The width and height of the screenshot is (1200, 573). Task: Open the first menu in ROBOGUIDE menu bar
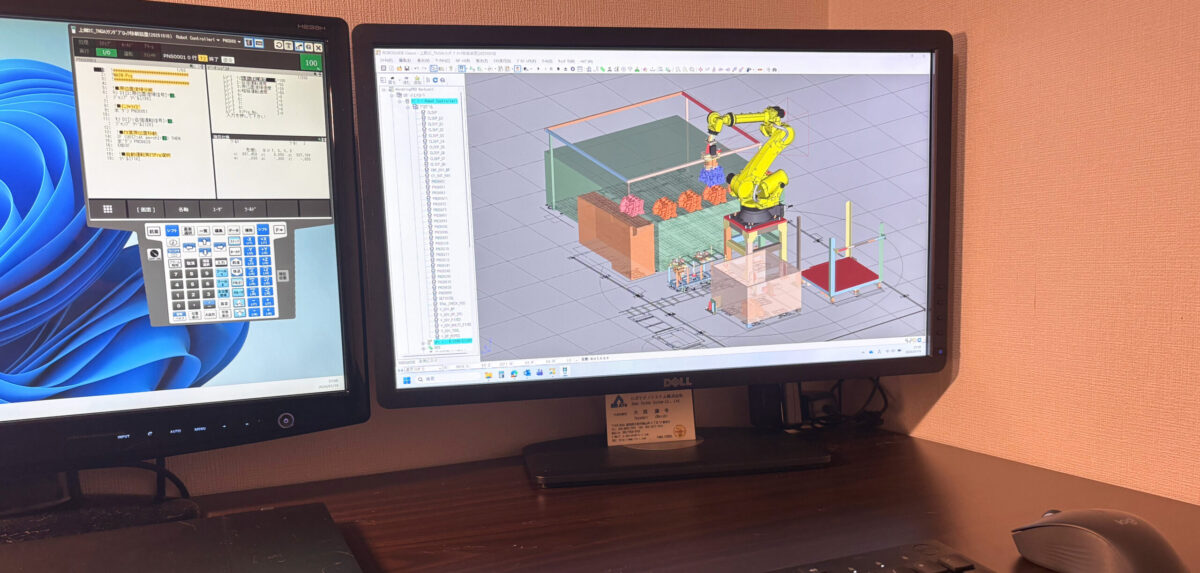click(x=384, y=61)
